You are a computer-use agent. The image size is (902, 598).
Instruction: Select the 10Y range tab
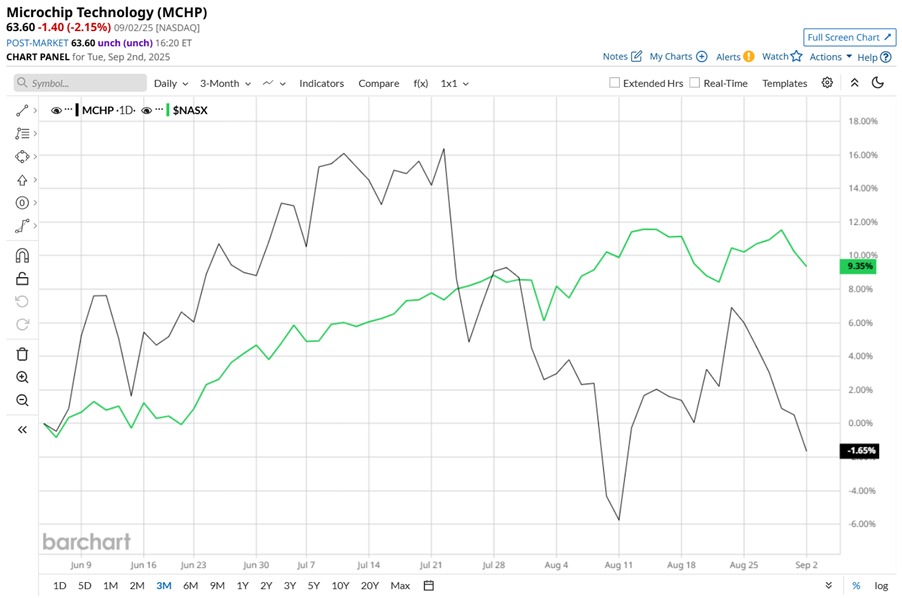[x=340, y=585]
